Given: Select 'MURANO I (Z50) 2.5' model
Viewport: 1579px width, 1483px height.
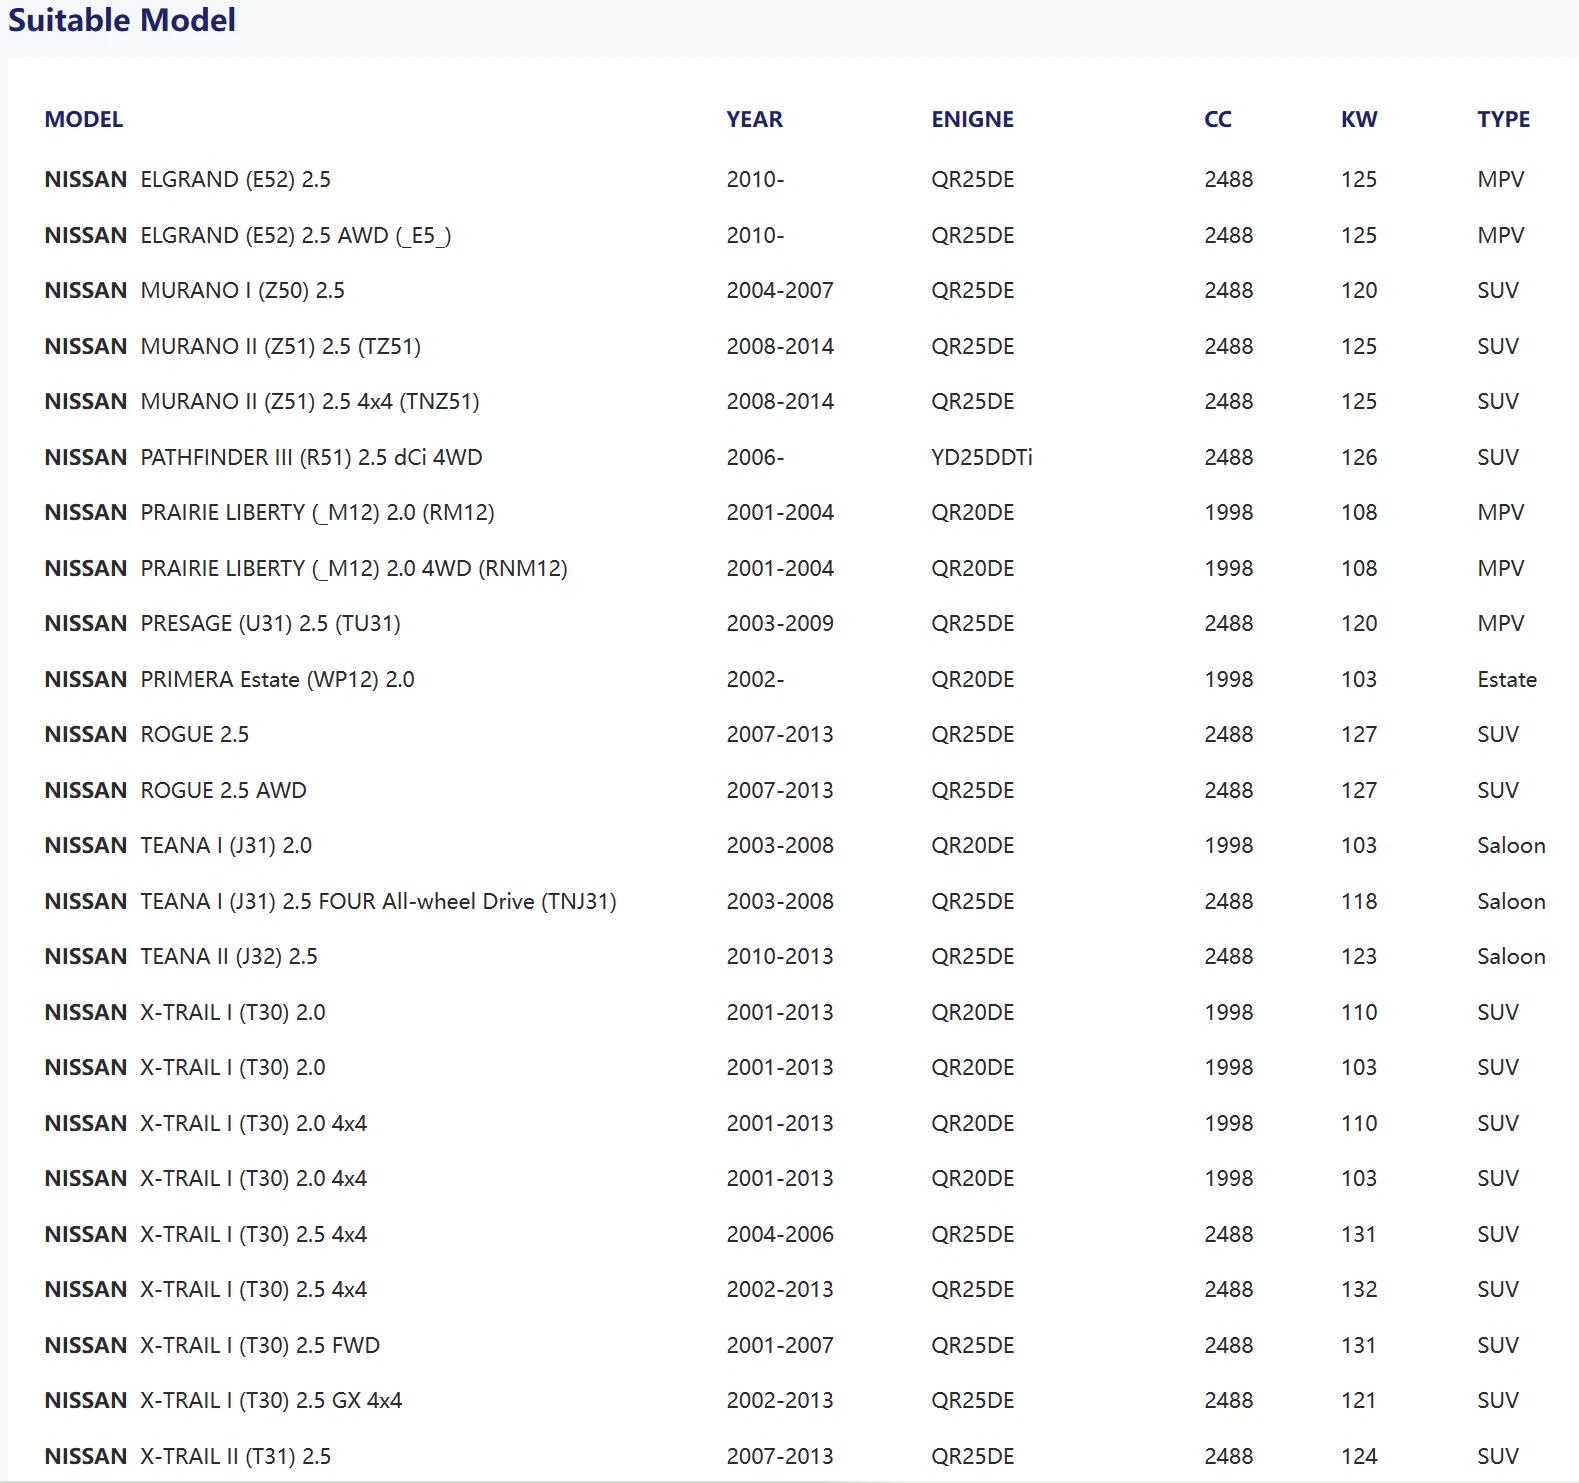Looking at the screenshot, I should coord(243,291).
